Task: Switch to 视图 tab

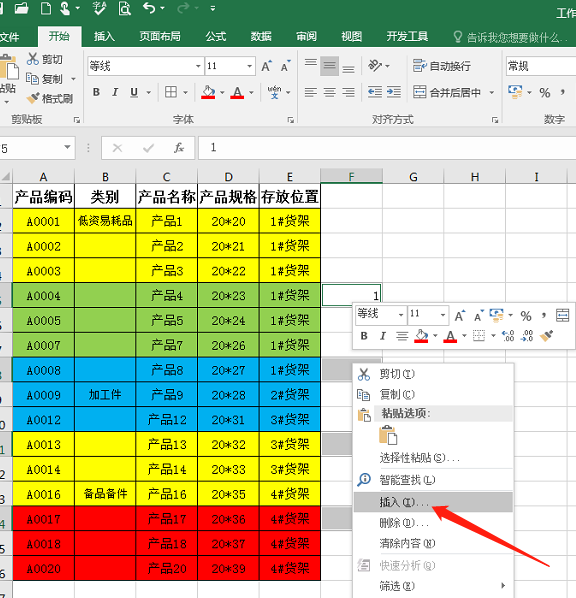Action: click(351, 37)
